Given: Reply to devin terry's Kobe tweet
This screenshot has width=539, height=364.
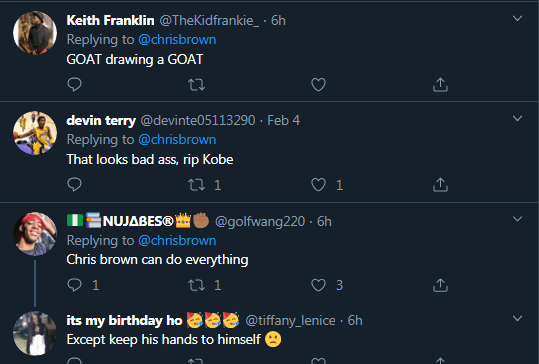Looking at the screenshot, I should (x=74, y=185).
